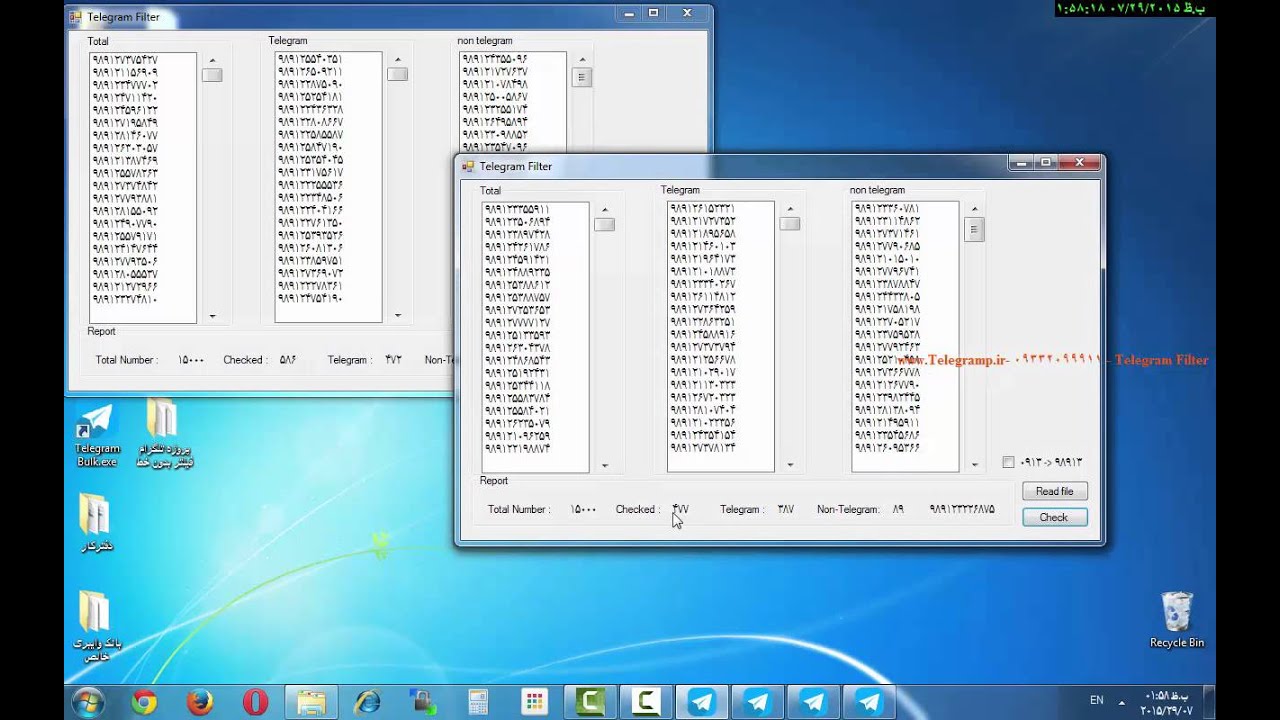This screenshot has width=1280, height=720.
Task: Click scroll thumb of front window Telegram list
Action: point(790,224)
